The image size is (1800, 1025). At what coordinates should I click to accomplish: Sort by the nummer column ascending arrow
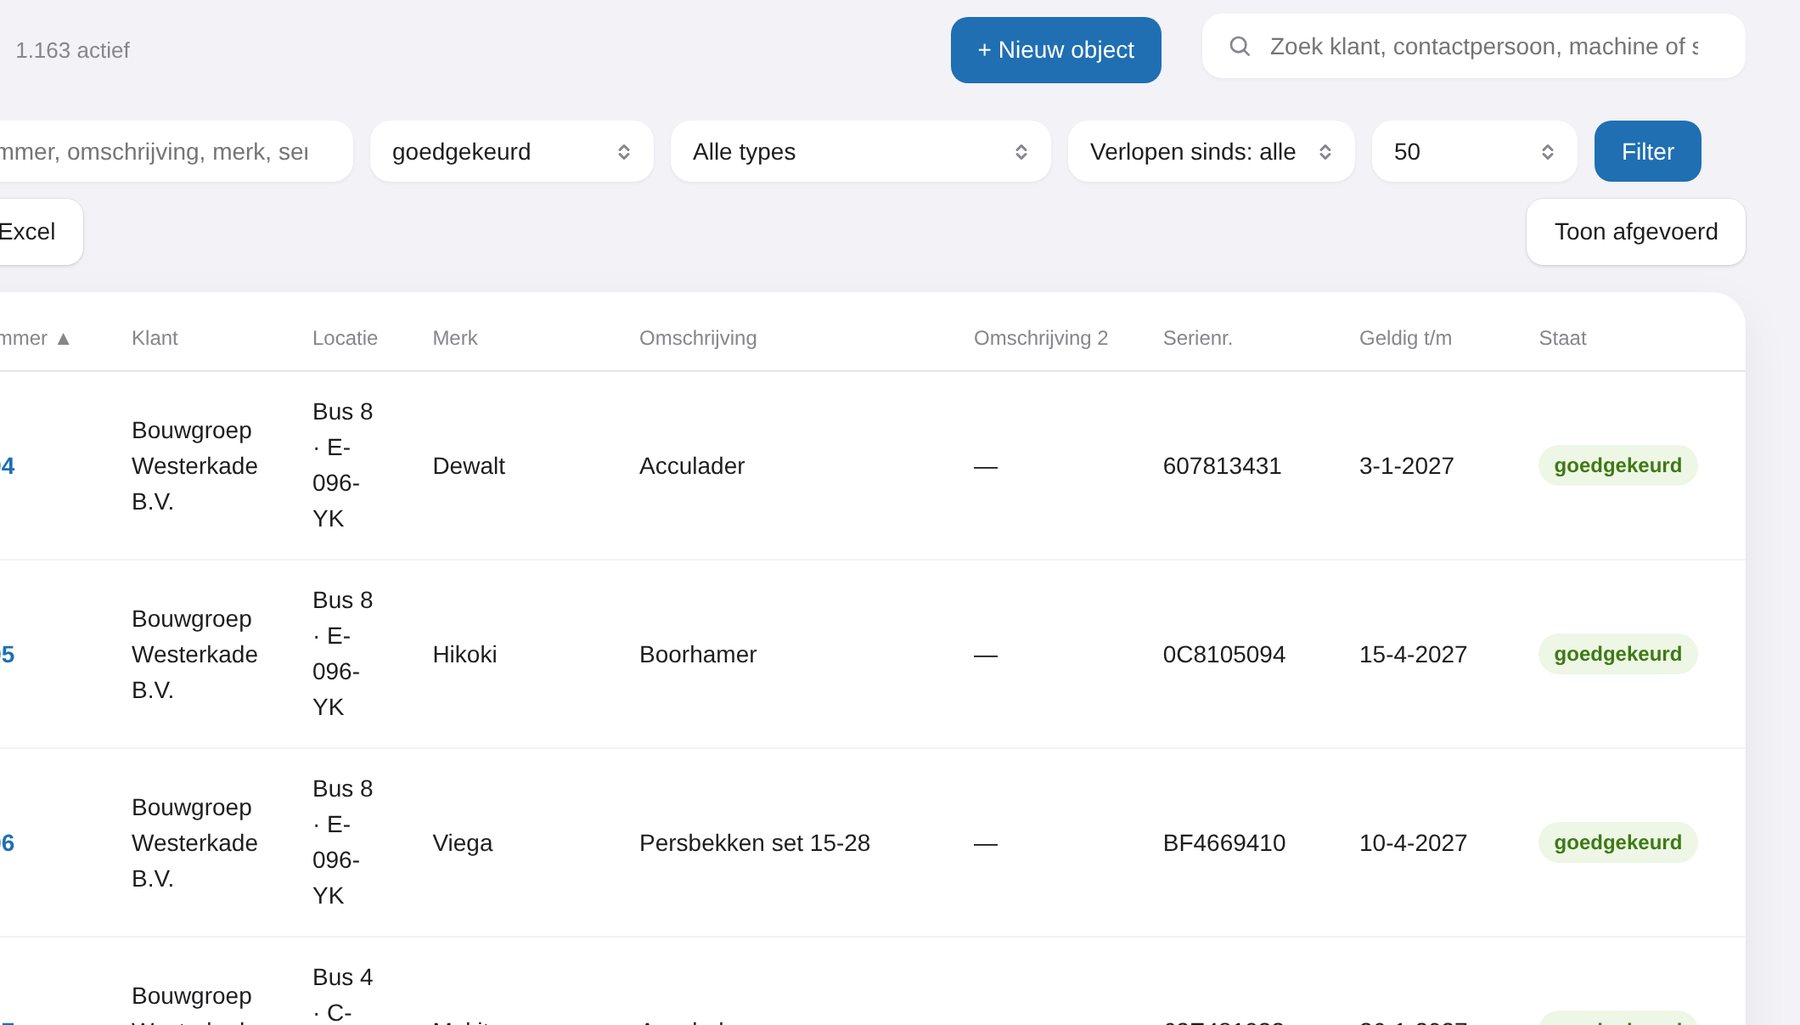coord(63,339)
